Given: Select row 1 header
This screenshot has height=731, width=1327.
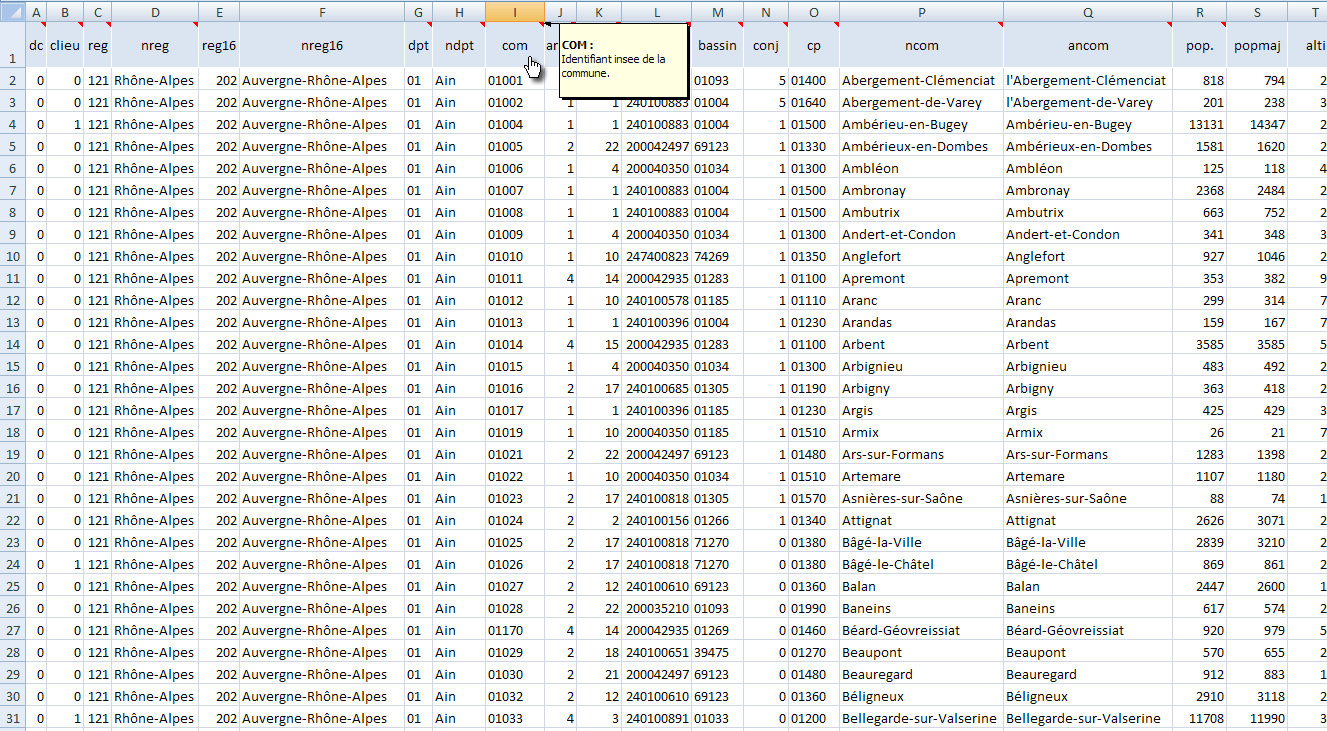Looking at the screenshot, I should coord(12,46).
